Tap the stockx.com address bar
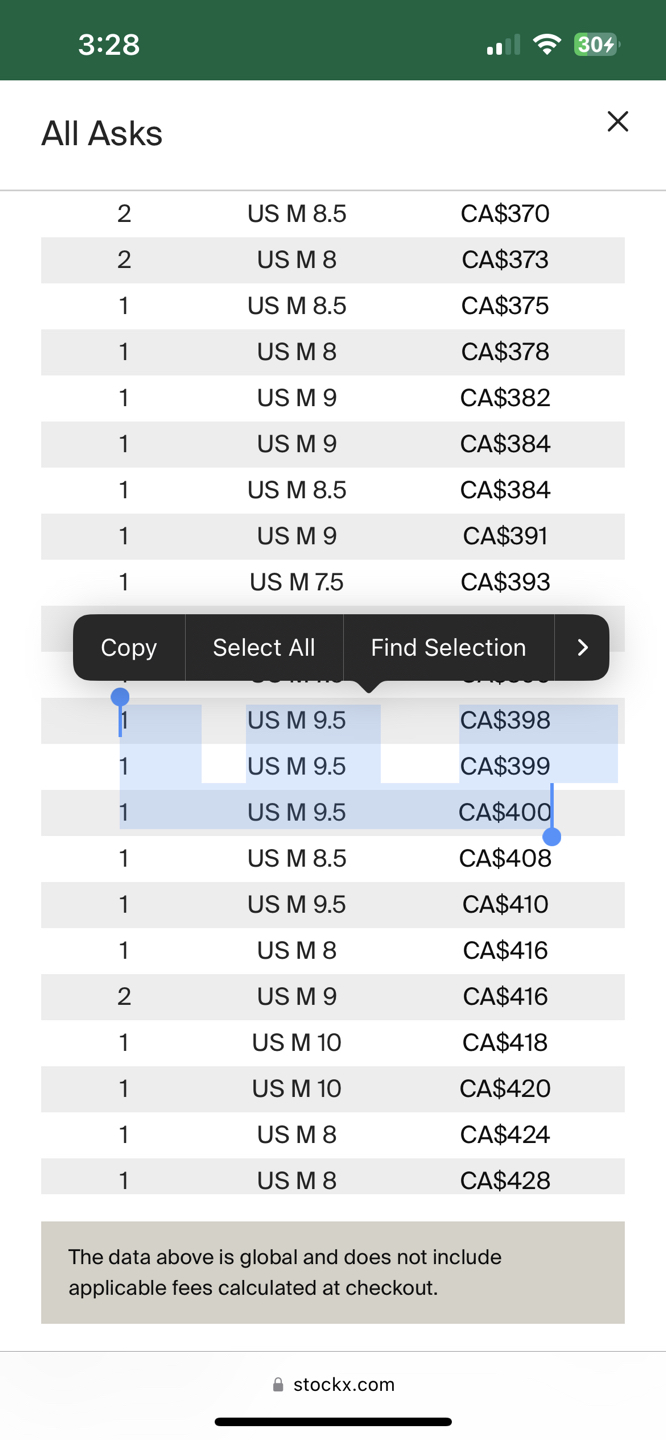This screenshot has width=666, height=1440. click(333, 1385)
